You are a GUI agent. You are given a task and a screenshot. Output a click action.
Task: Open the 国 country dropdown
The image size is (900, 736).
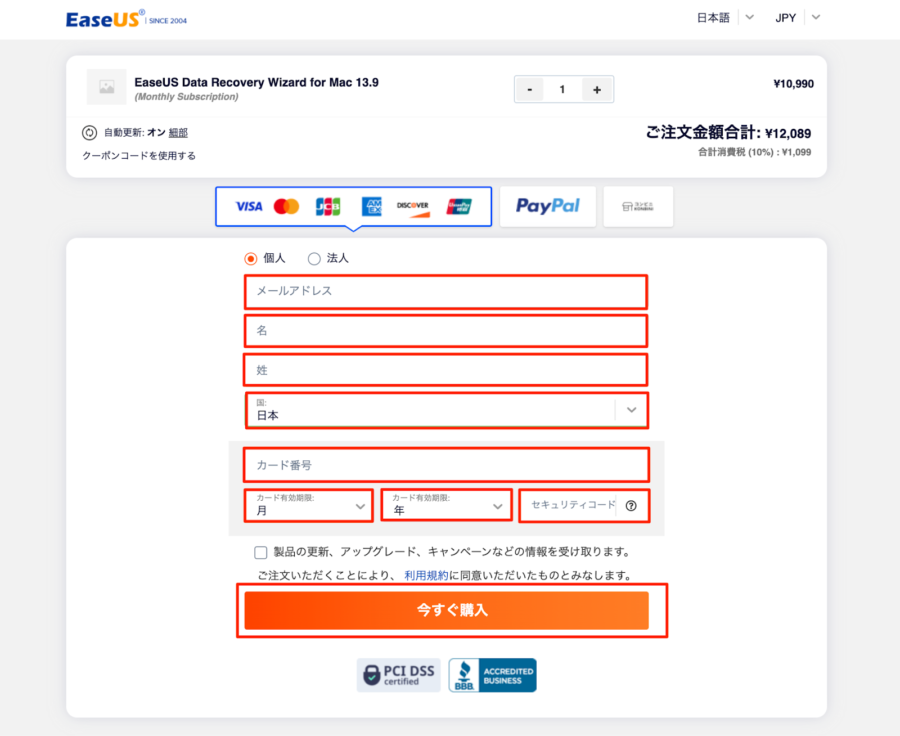point(447,410)
